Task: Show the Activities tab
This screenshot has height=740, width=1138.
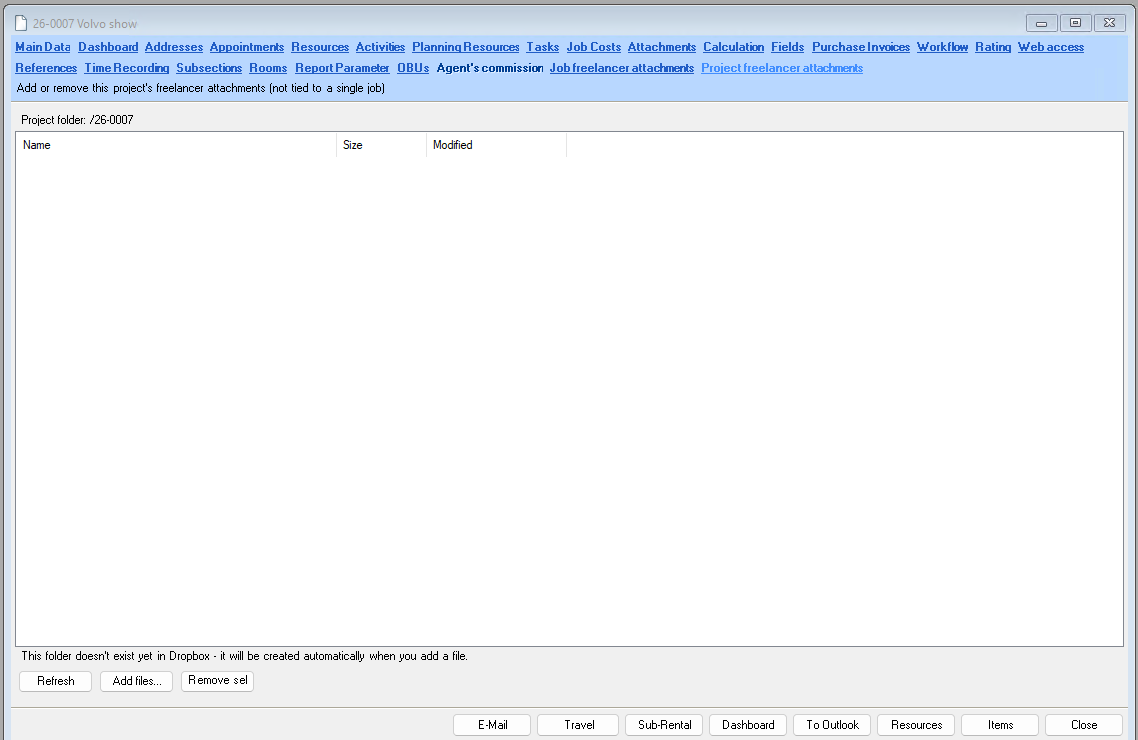Action: pyautogui.click(x=380, y=47)
